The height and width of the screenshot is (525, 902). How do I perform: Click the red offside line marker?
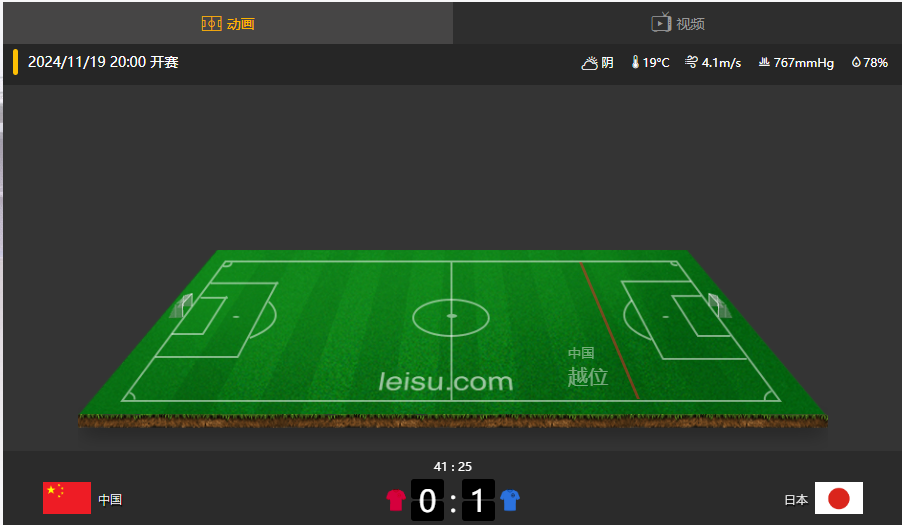610,330
